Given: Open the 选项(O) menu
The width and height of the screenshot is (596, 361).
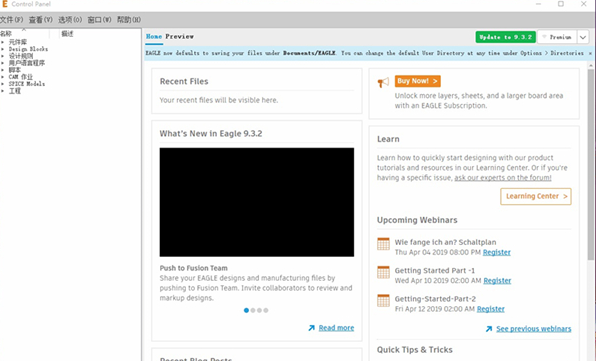Looking at the screenshot, I should [70, 20].
